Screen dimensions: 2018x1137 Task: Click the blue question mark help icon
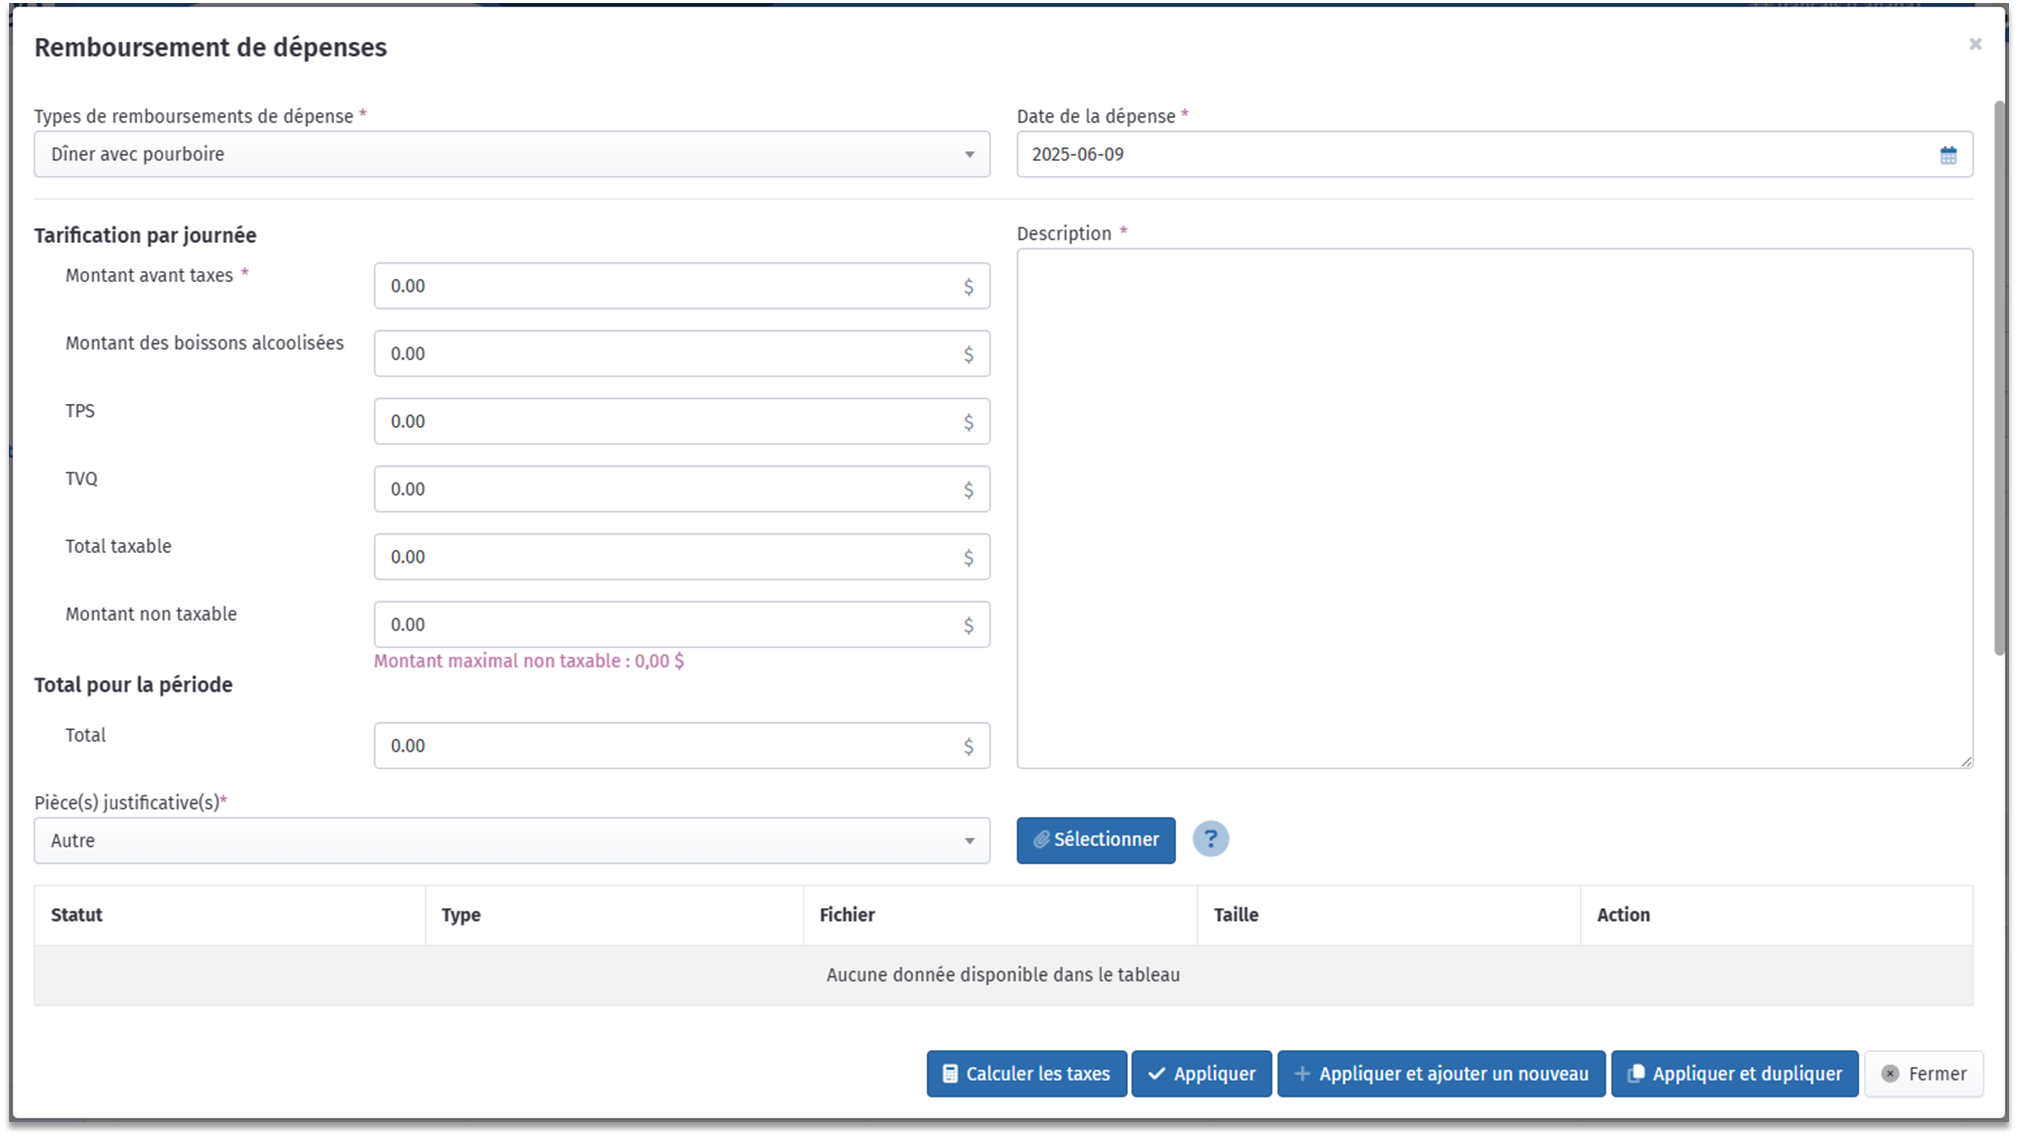coord(1210,839)
